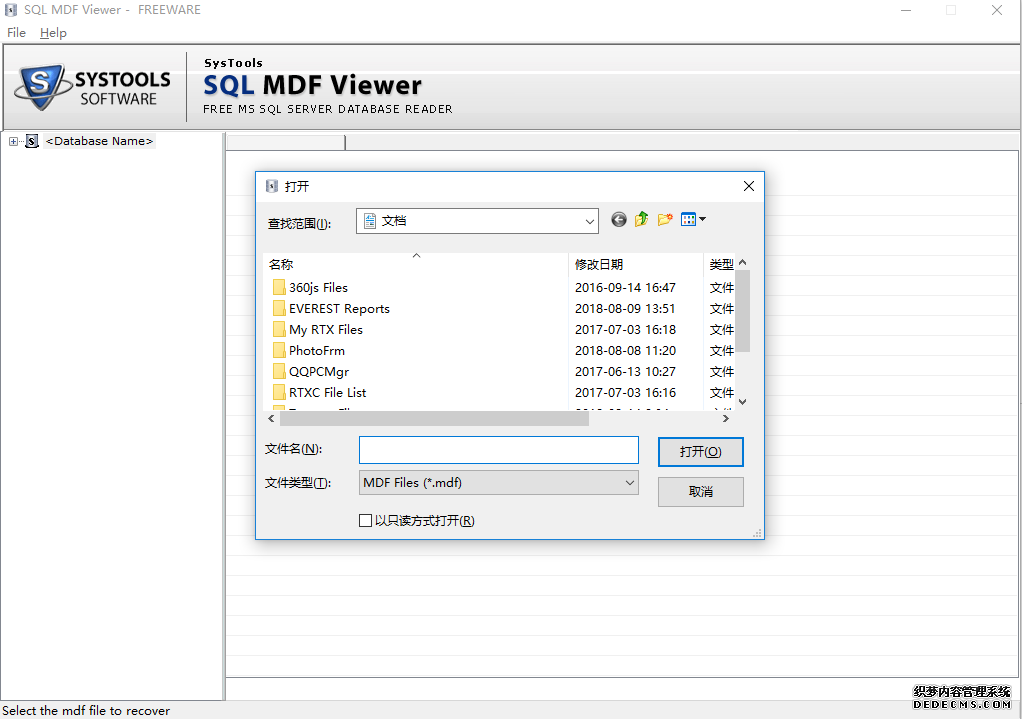1022x719 pixels.
Task: Sort by Date modified (修改日期) column header
Action: [635, 264]
